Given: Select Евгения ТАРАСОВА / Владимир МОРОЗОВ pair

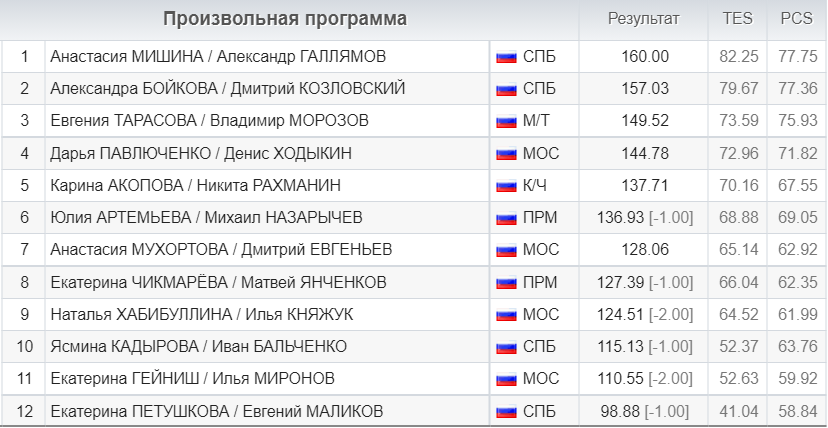Looking at the screenshot, I should click(x=209, y=121).
